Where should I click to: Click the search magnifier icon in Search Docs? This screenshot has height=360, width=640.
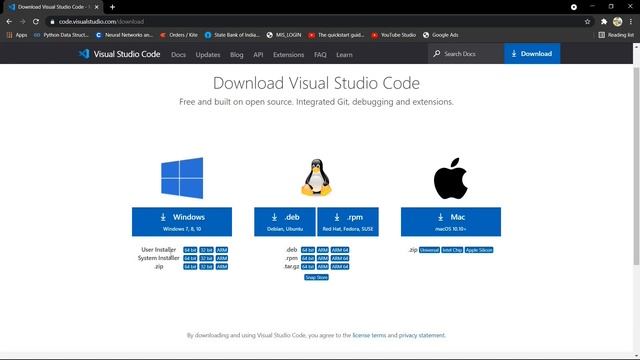pos(437,53)
